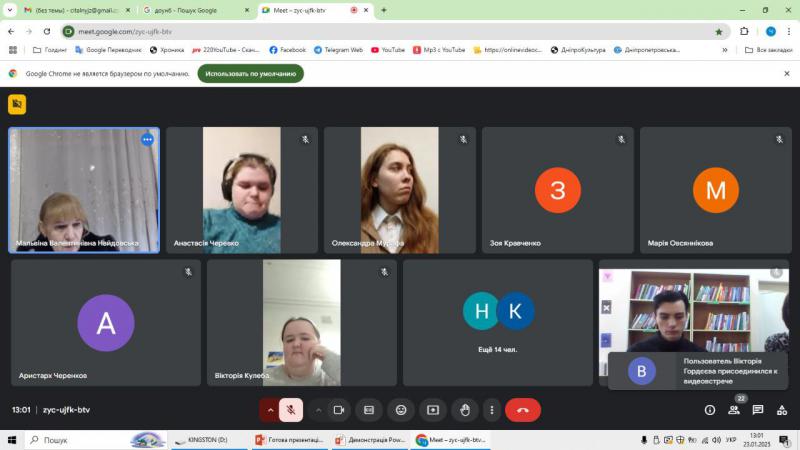
Task: Dismiss the default browser infobar
Action: click(787, 73)
